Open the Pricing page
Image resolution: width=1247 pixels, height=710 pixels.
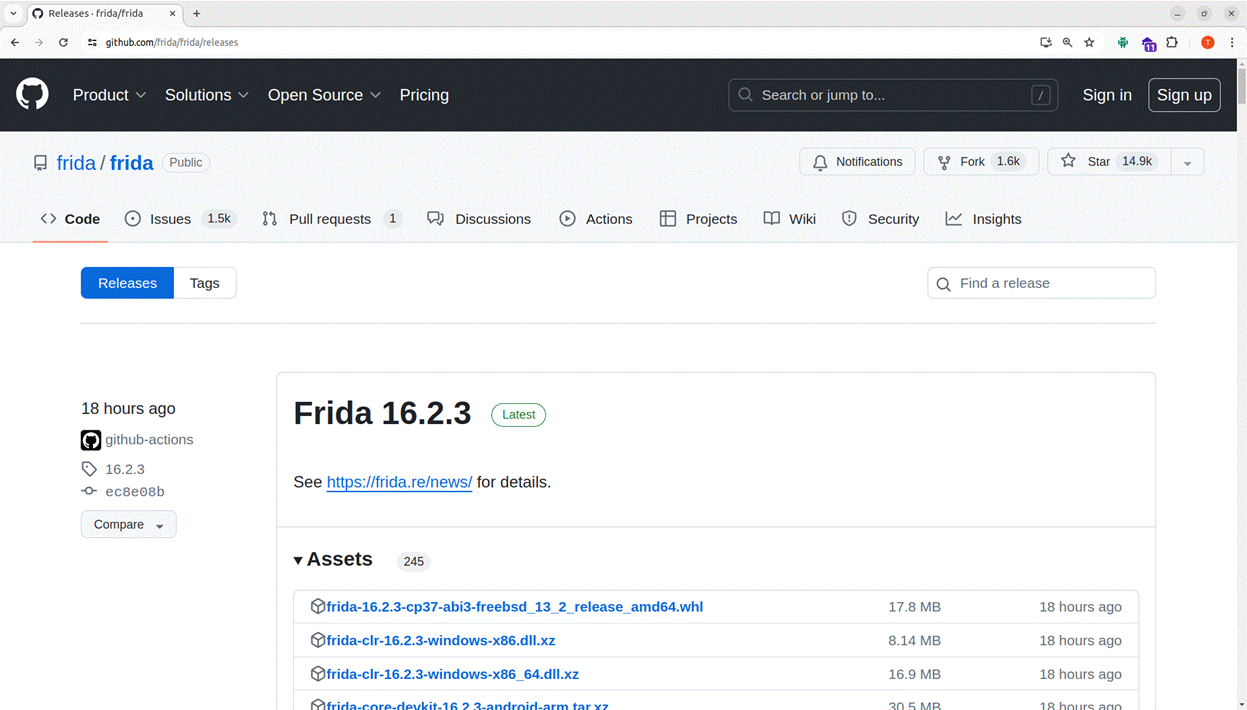[424, 95]
